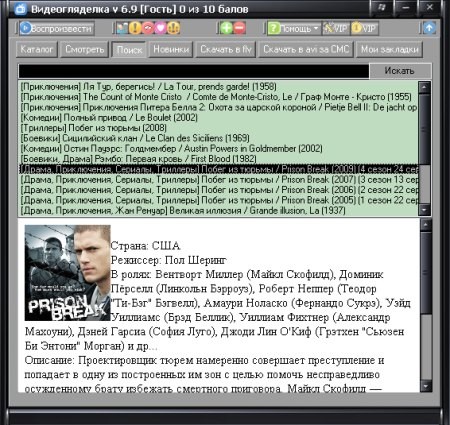Click the red round icon in toolbar
This screenshot has width=450, height=425.
click(x=148, y=28)
